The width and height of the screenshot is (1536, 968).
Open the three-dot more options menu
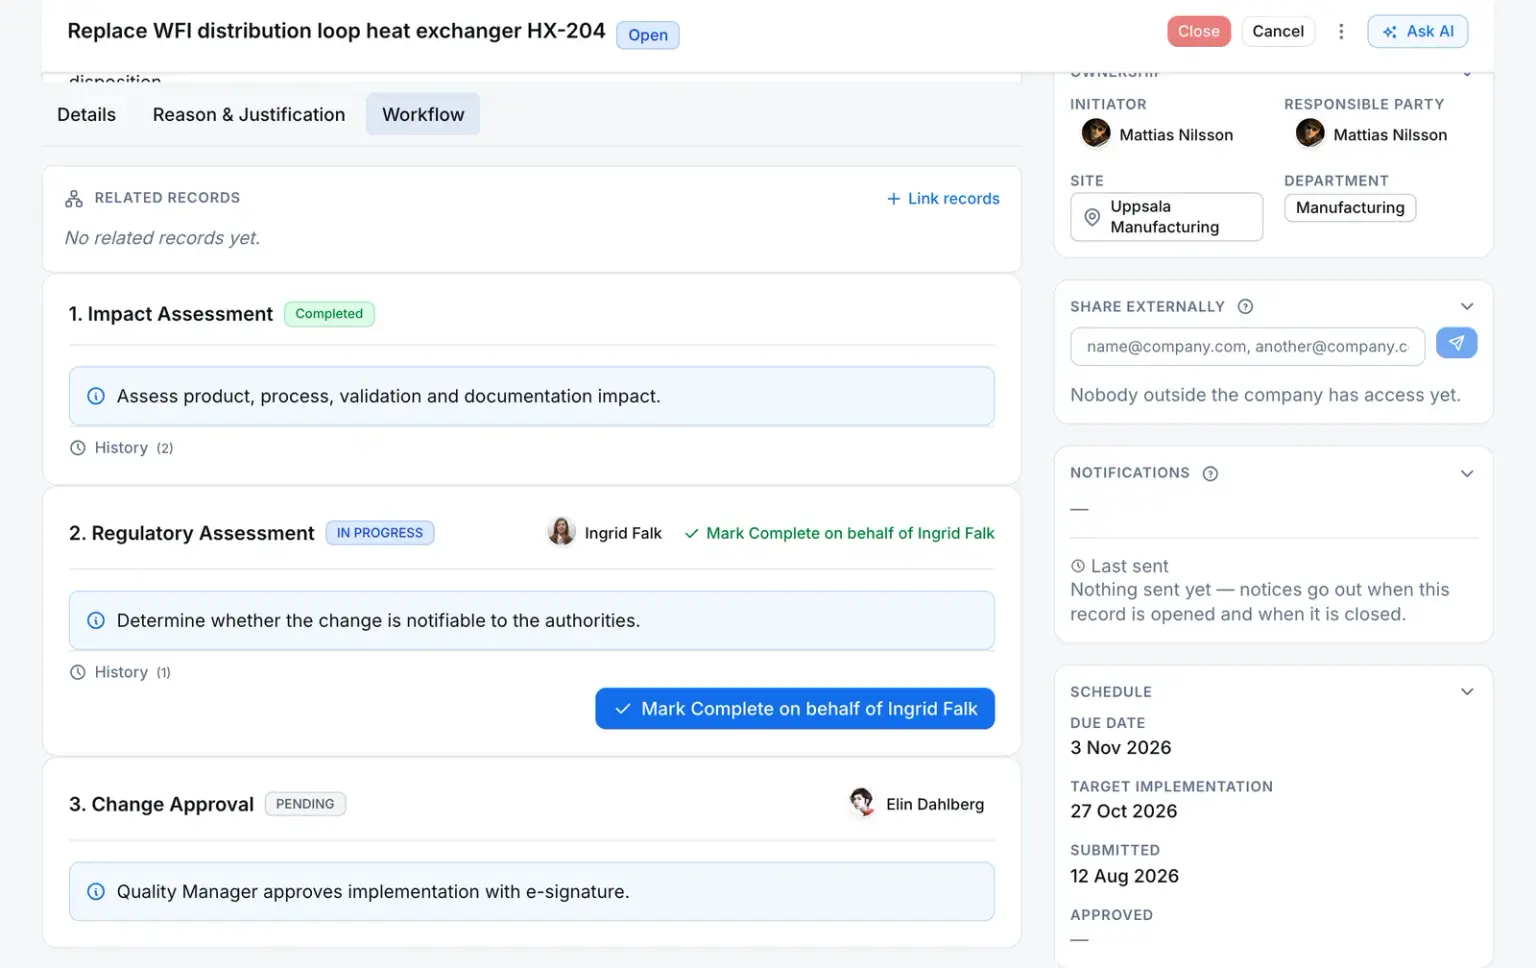tap(1341, 32)
